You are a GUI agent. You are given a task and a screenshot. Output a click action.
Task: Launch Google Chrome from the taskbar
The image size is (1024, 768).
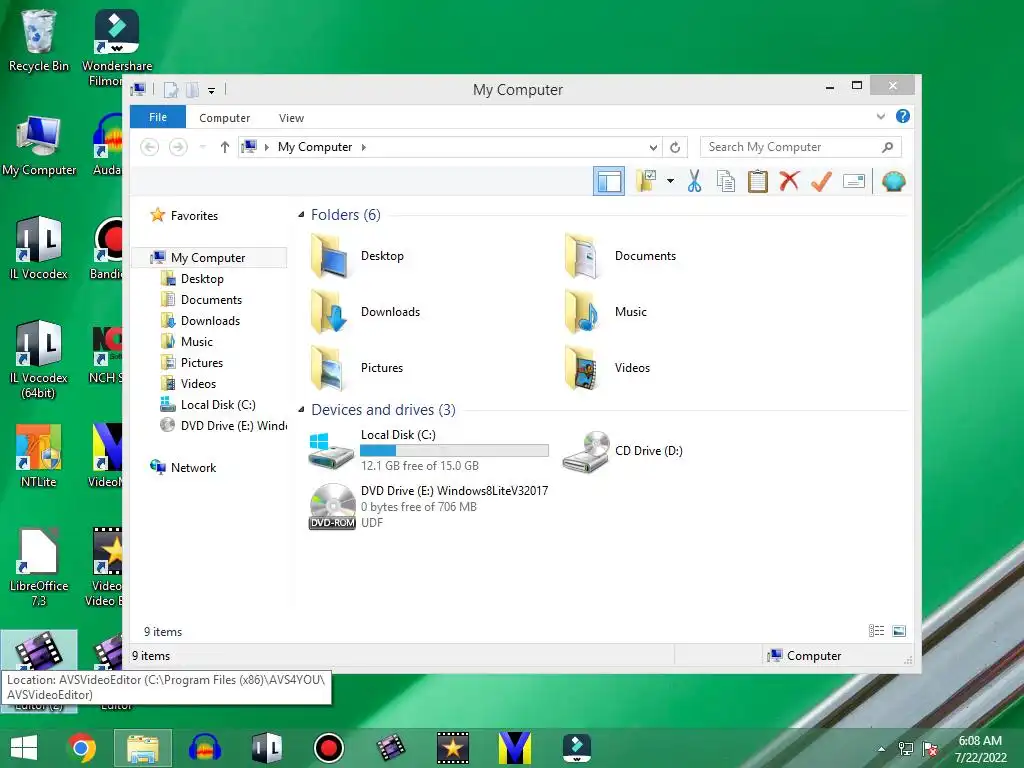tap(82, 748)
